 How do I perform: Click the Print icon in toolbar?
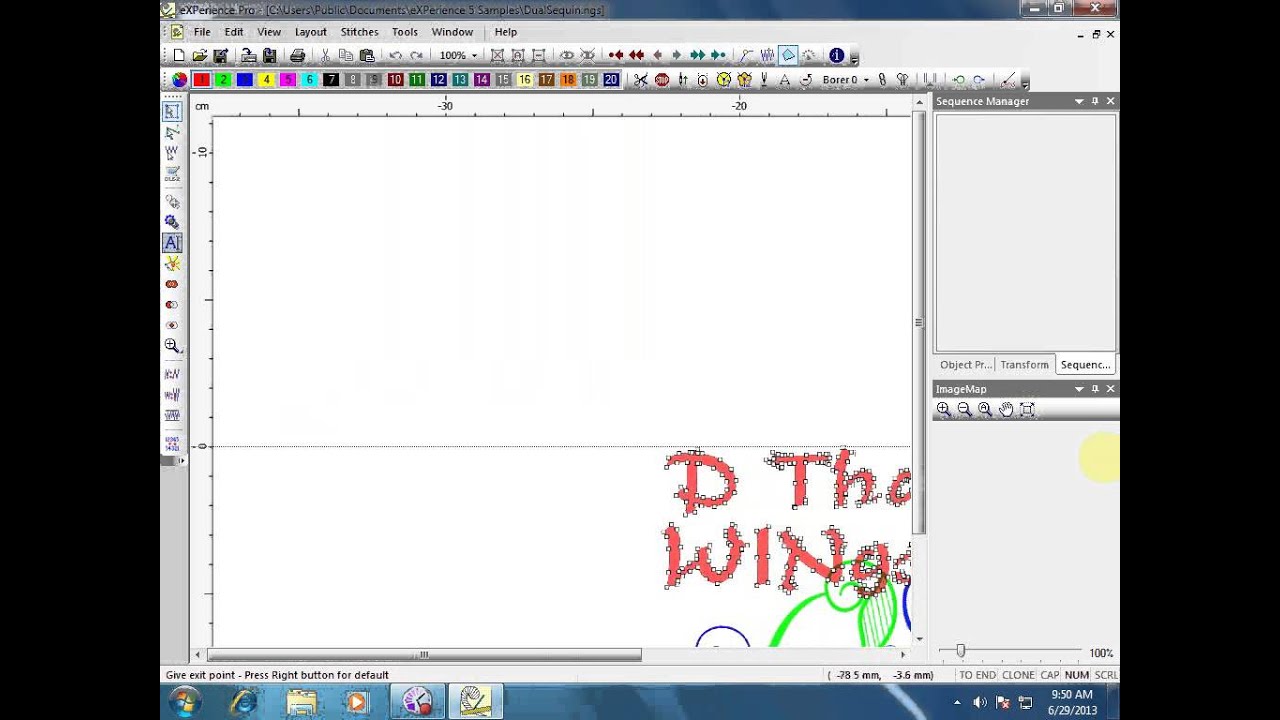tap(297, 56)
